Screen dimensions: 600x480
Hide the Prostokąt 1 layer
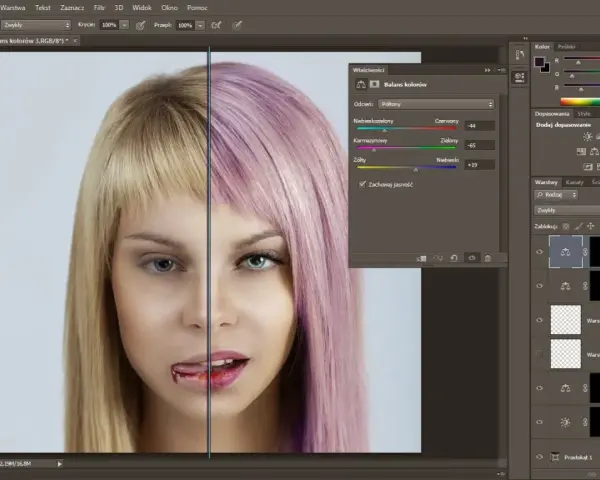point(540,457)
